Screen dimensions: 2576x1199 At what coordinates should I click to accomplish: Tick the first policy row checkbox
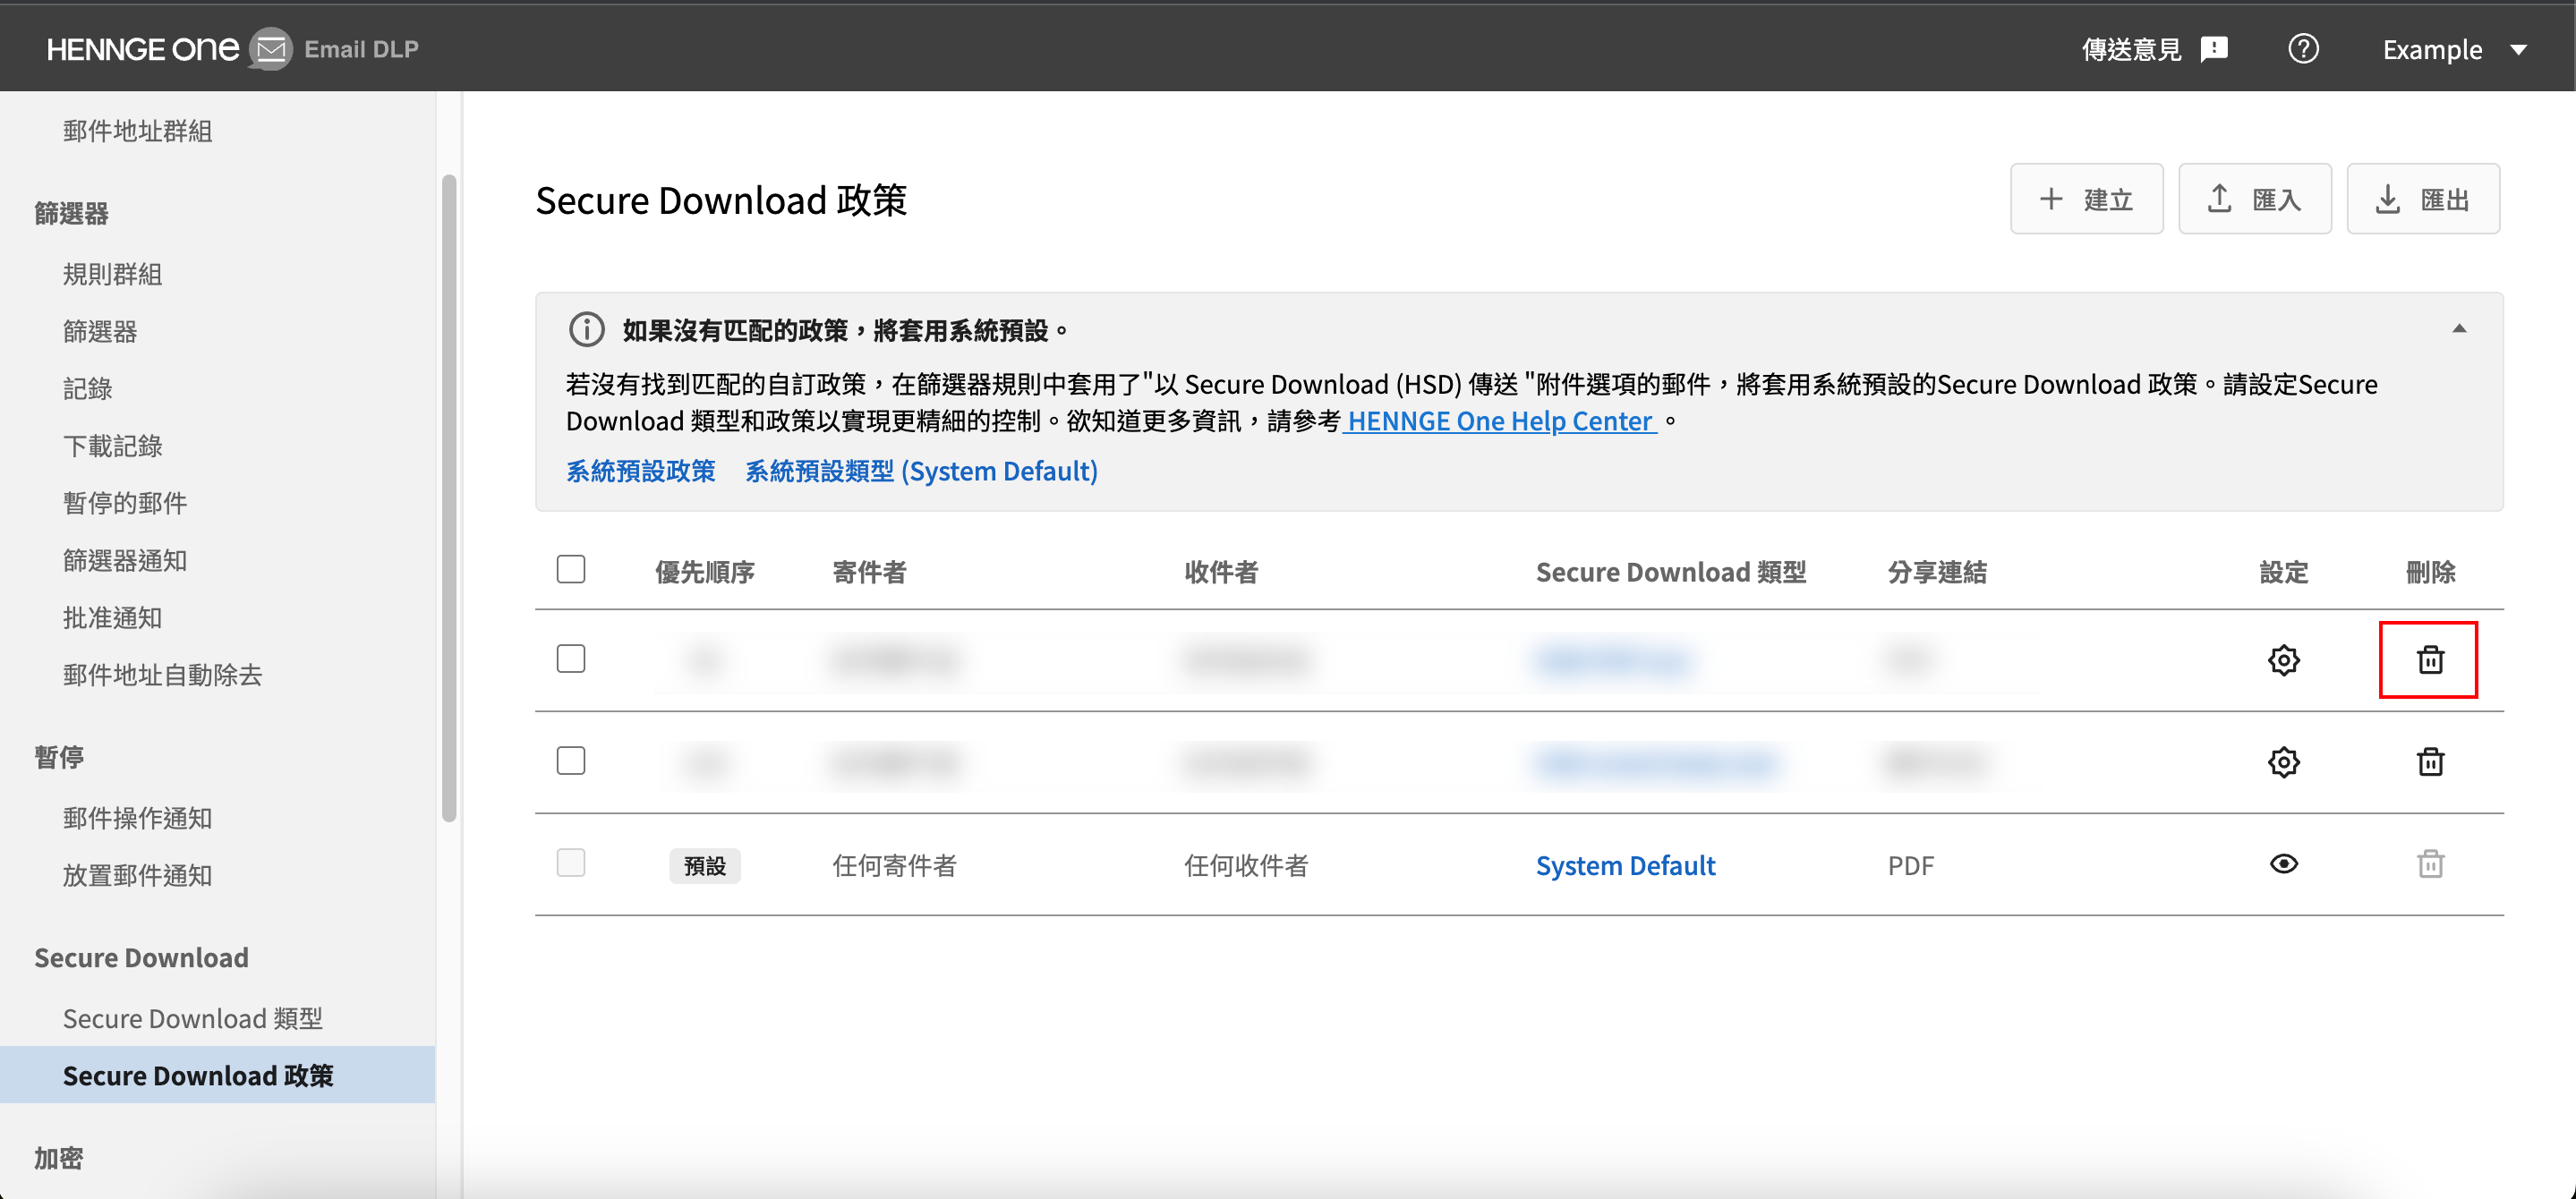(571, 659)
